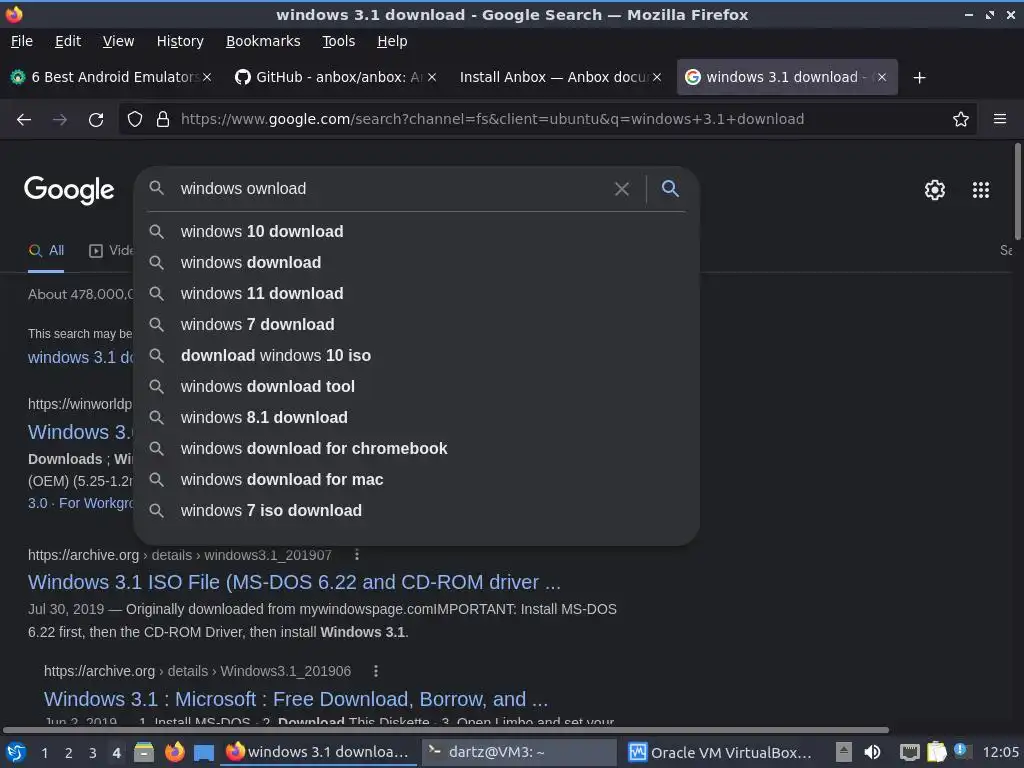The image size is (1024, 768).
Task: Open the Bookmarks menu
Action: tap(263, 41)
